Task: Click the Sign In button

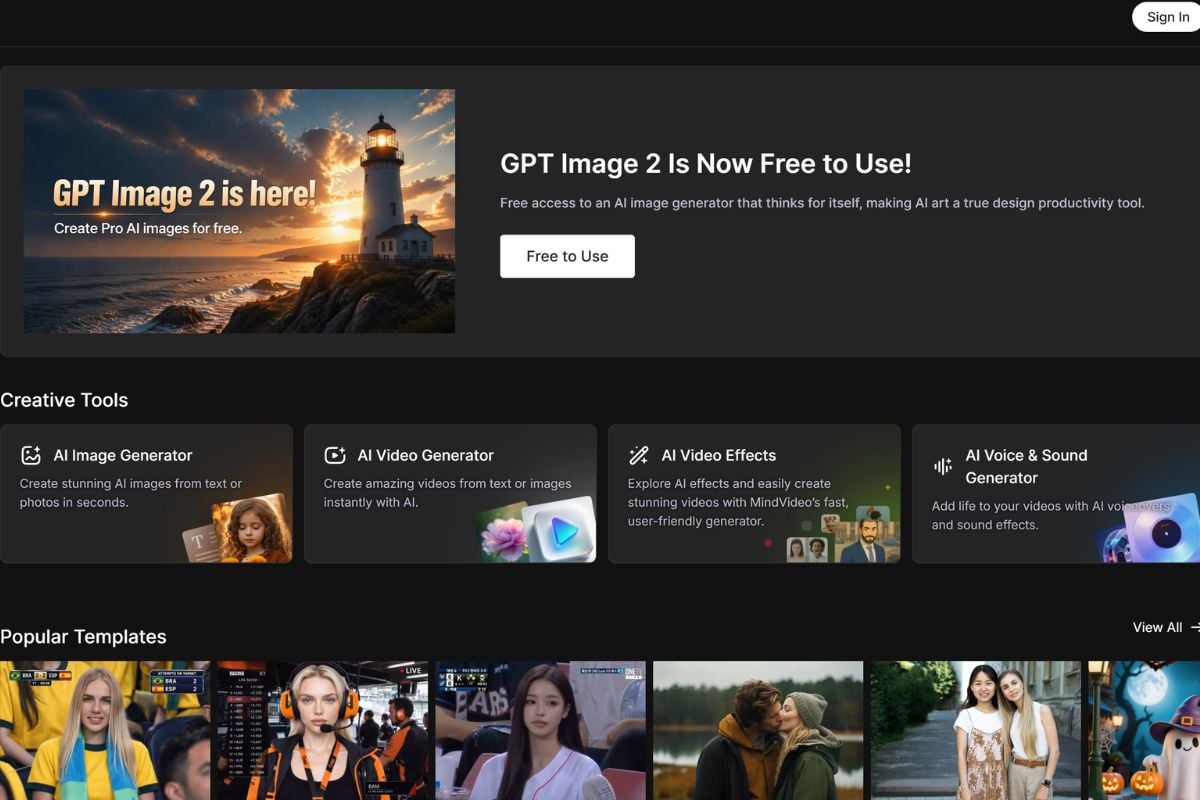Action: (x=1167, y=17)
